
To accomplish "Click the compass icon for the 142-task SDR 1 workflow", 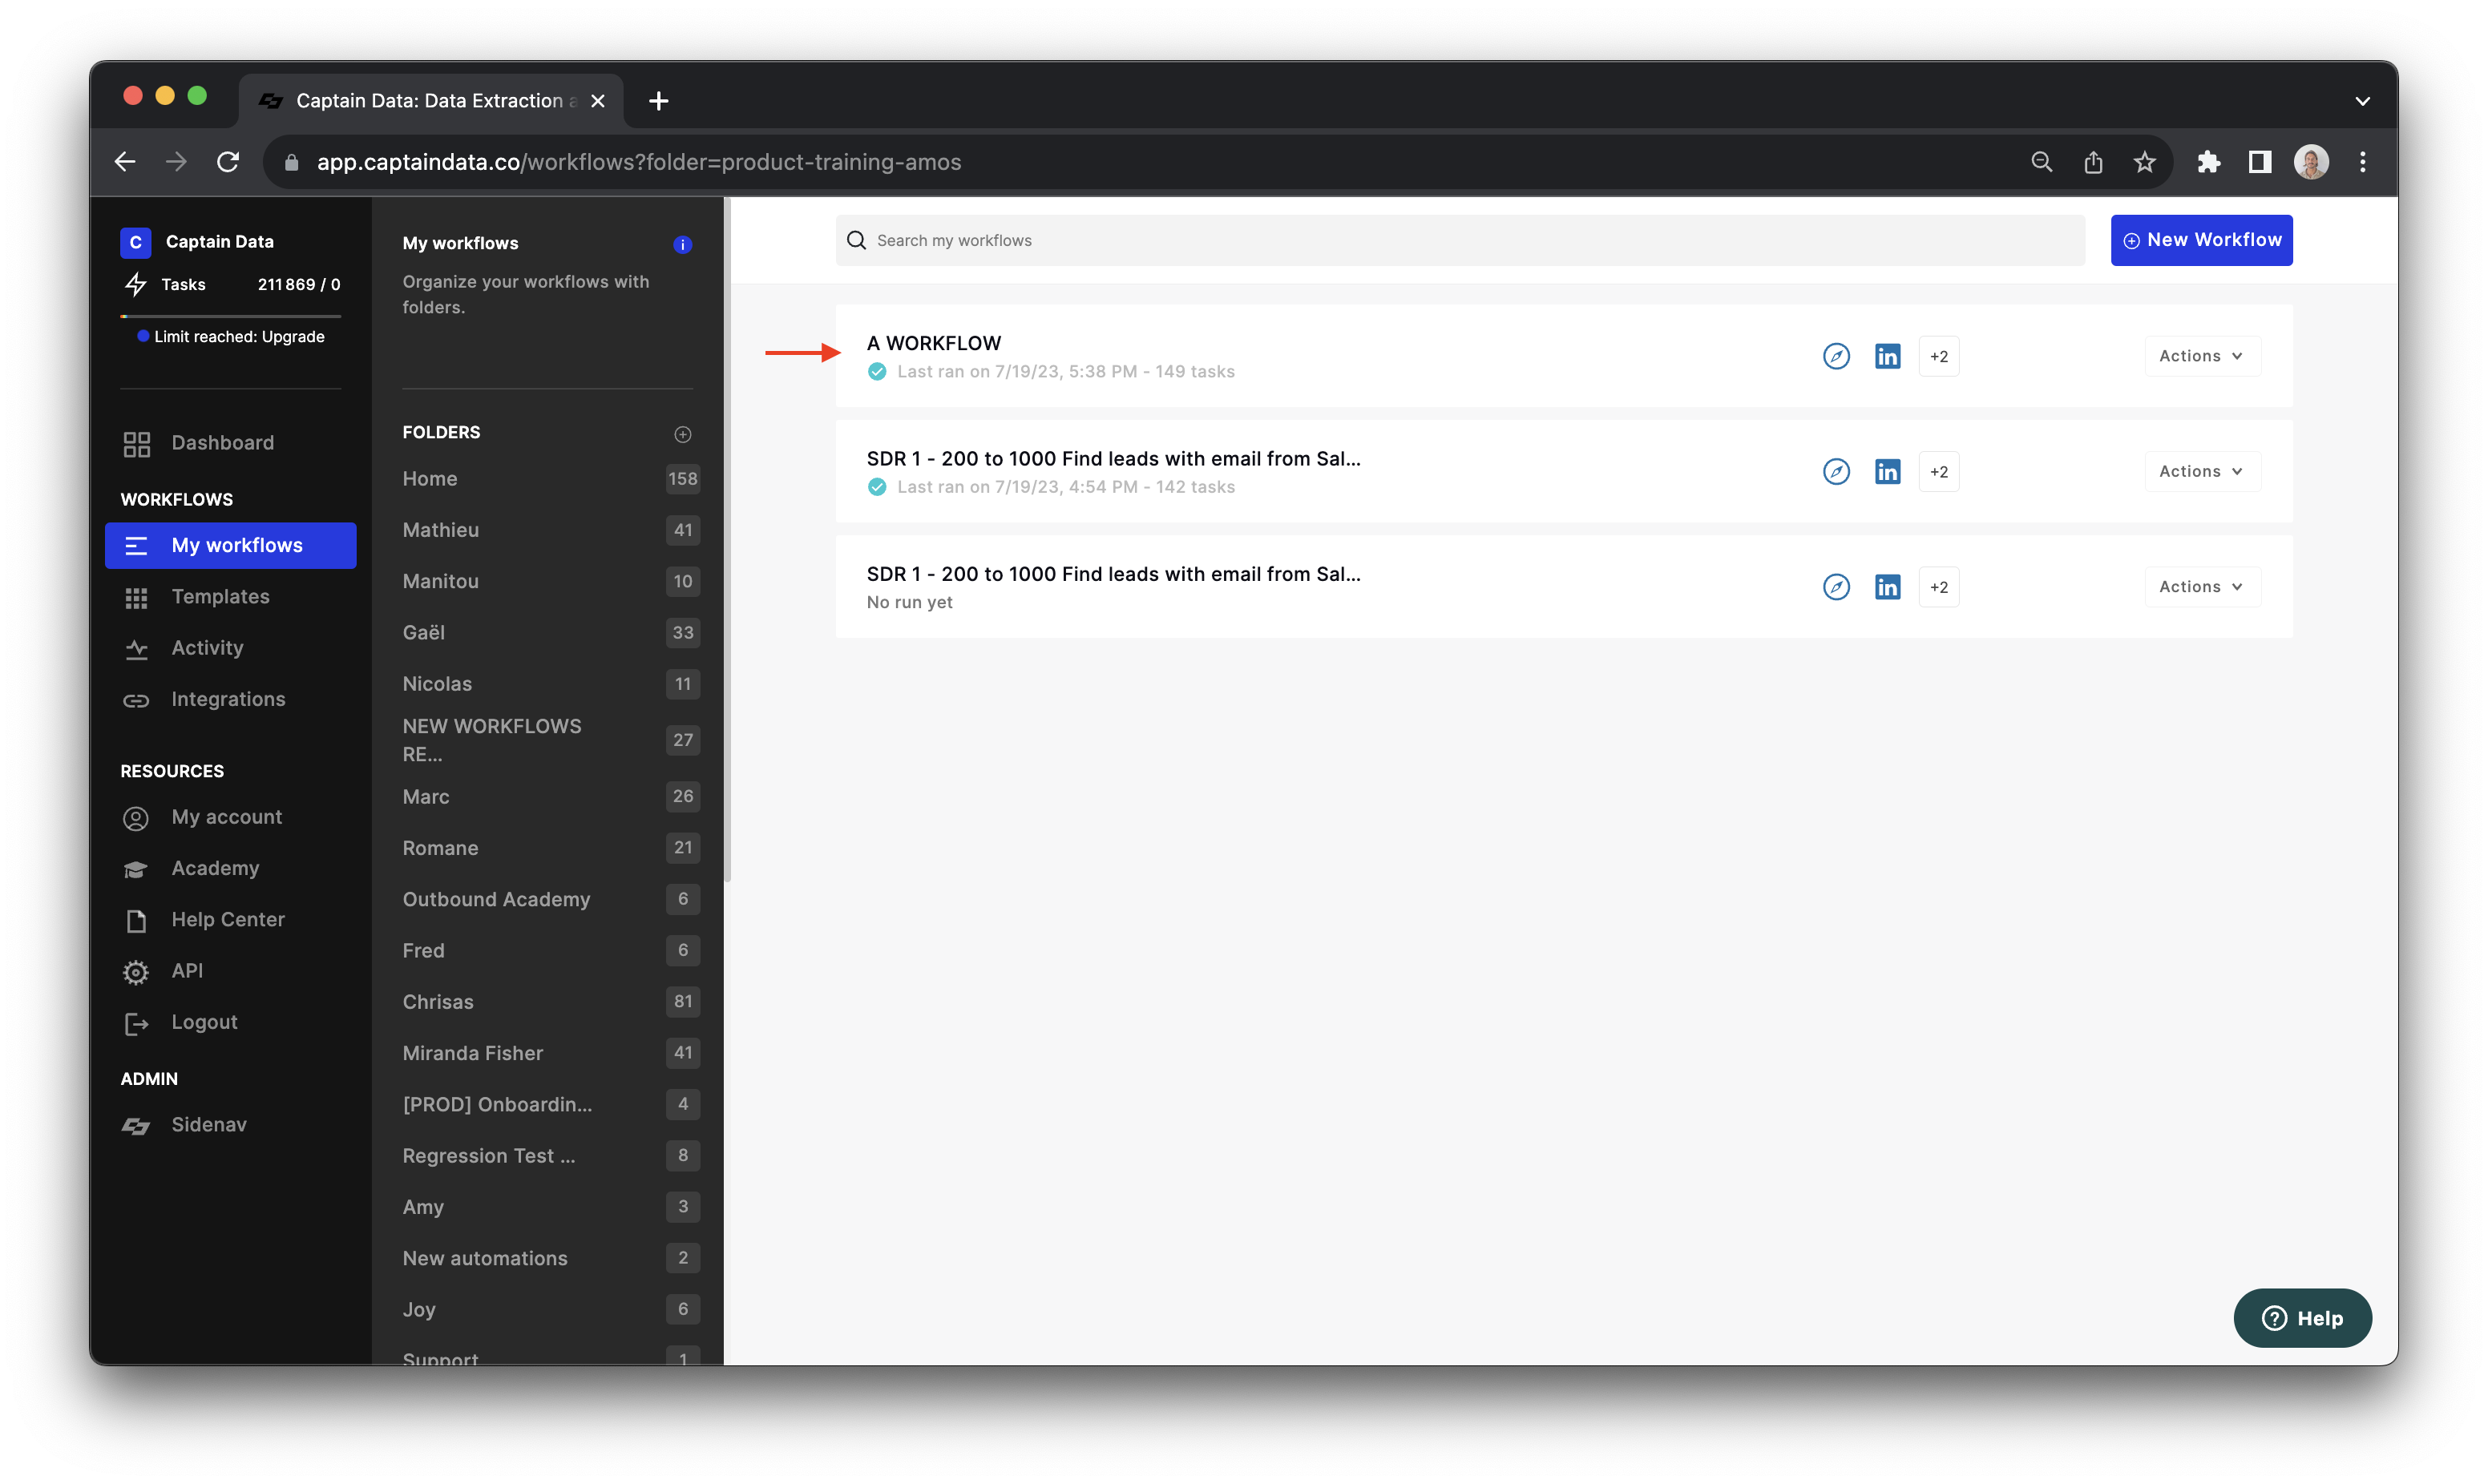I will click(x=1836, y=471).
